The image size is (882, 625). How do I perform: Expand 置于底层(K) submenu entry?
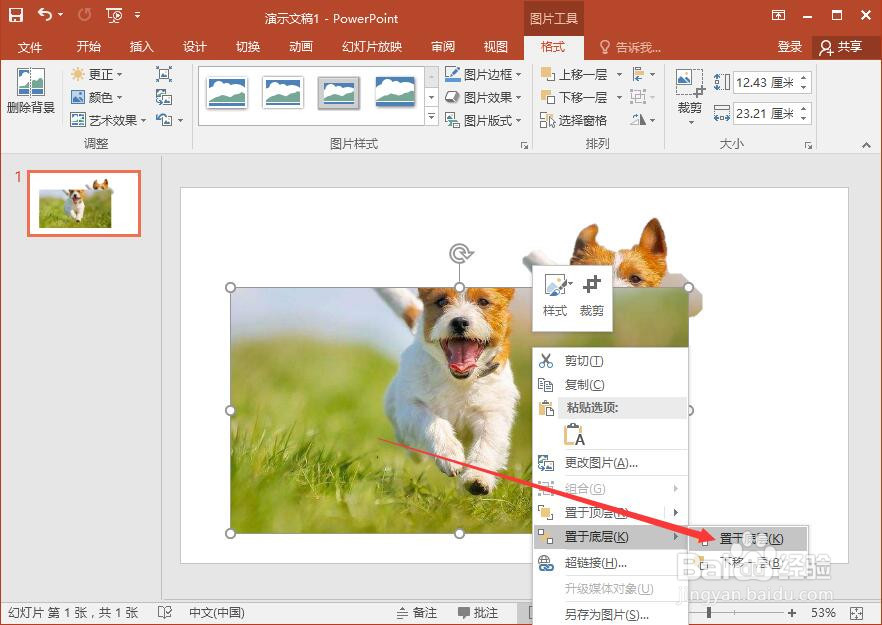point(610,537)
